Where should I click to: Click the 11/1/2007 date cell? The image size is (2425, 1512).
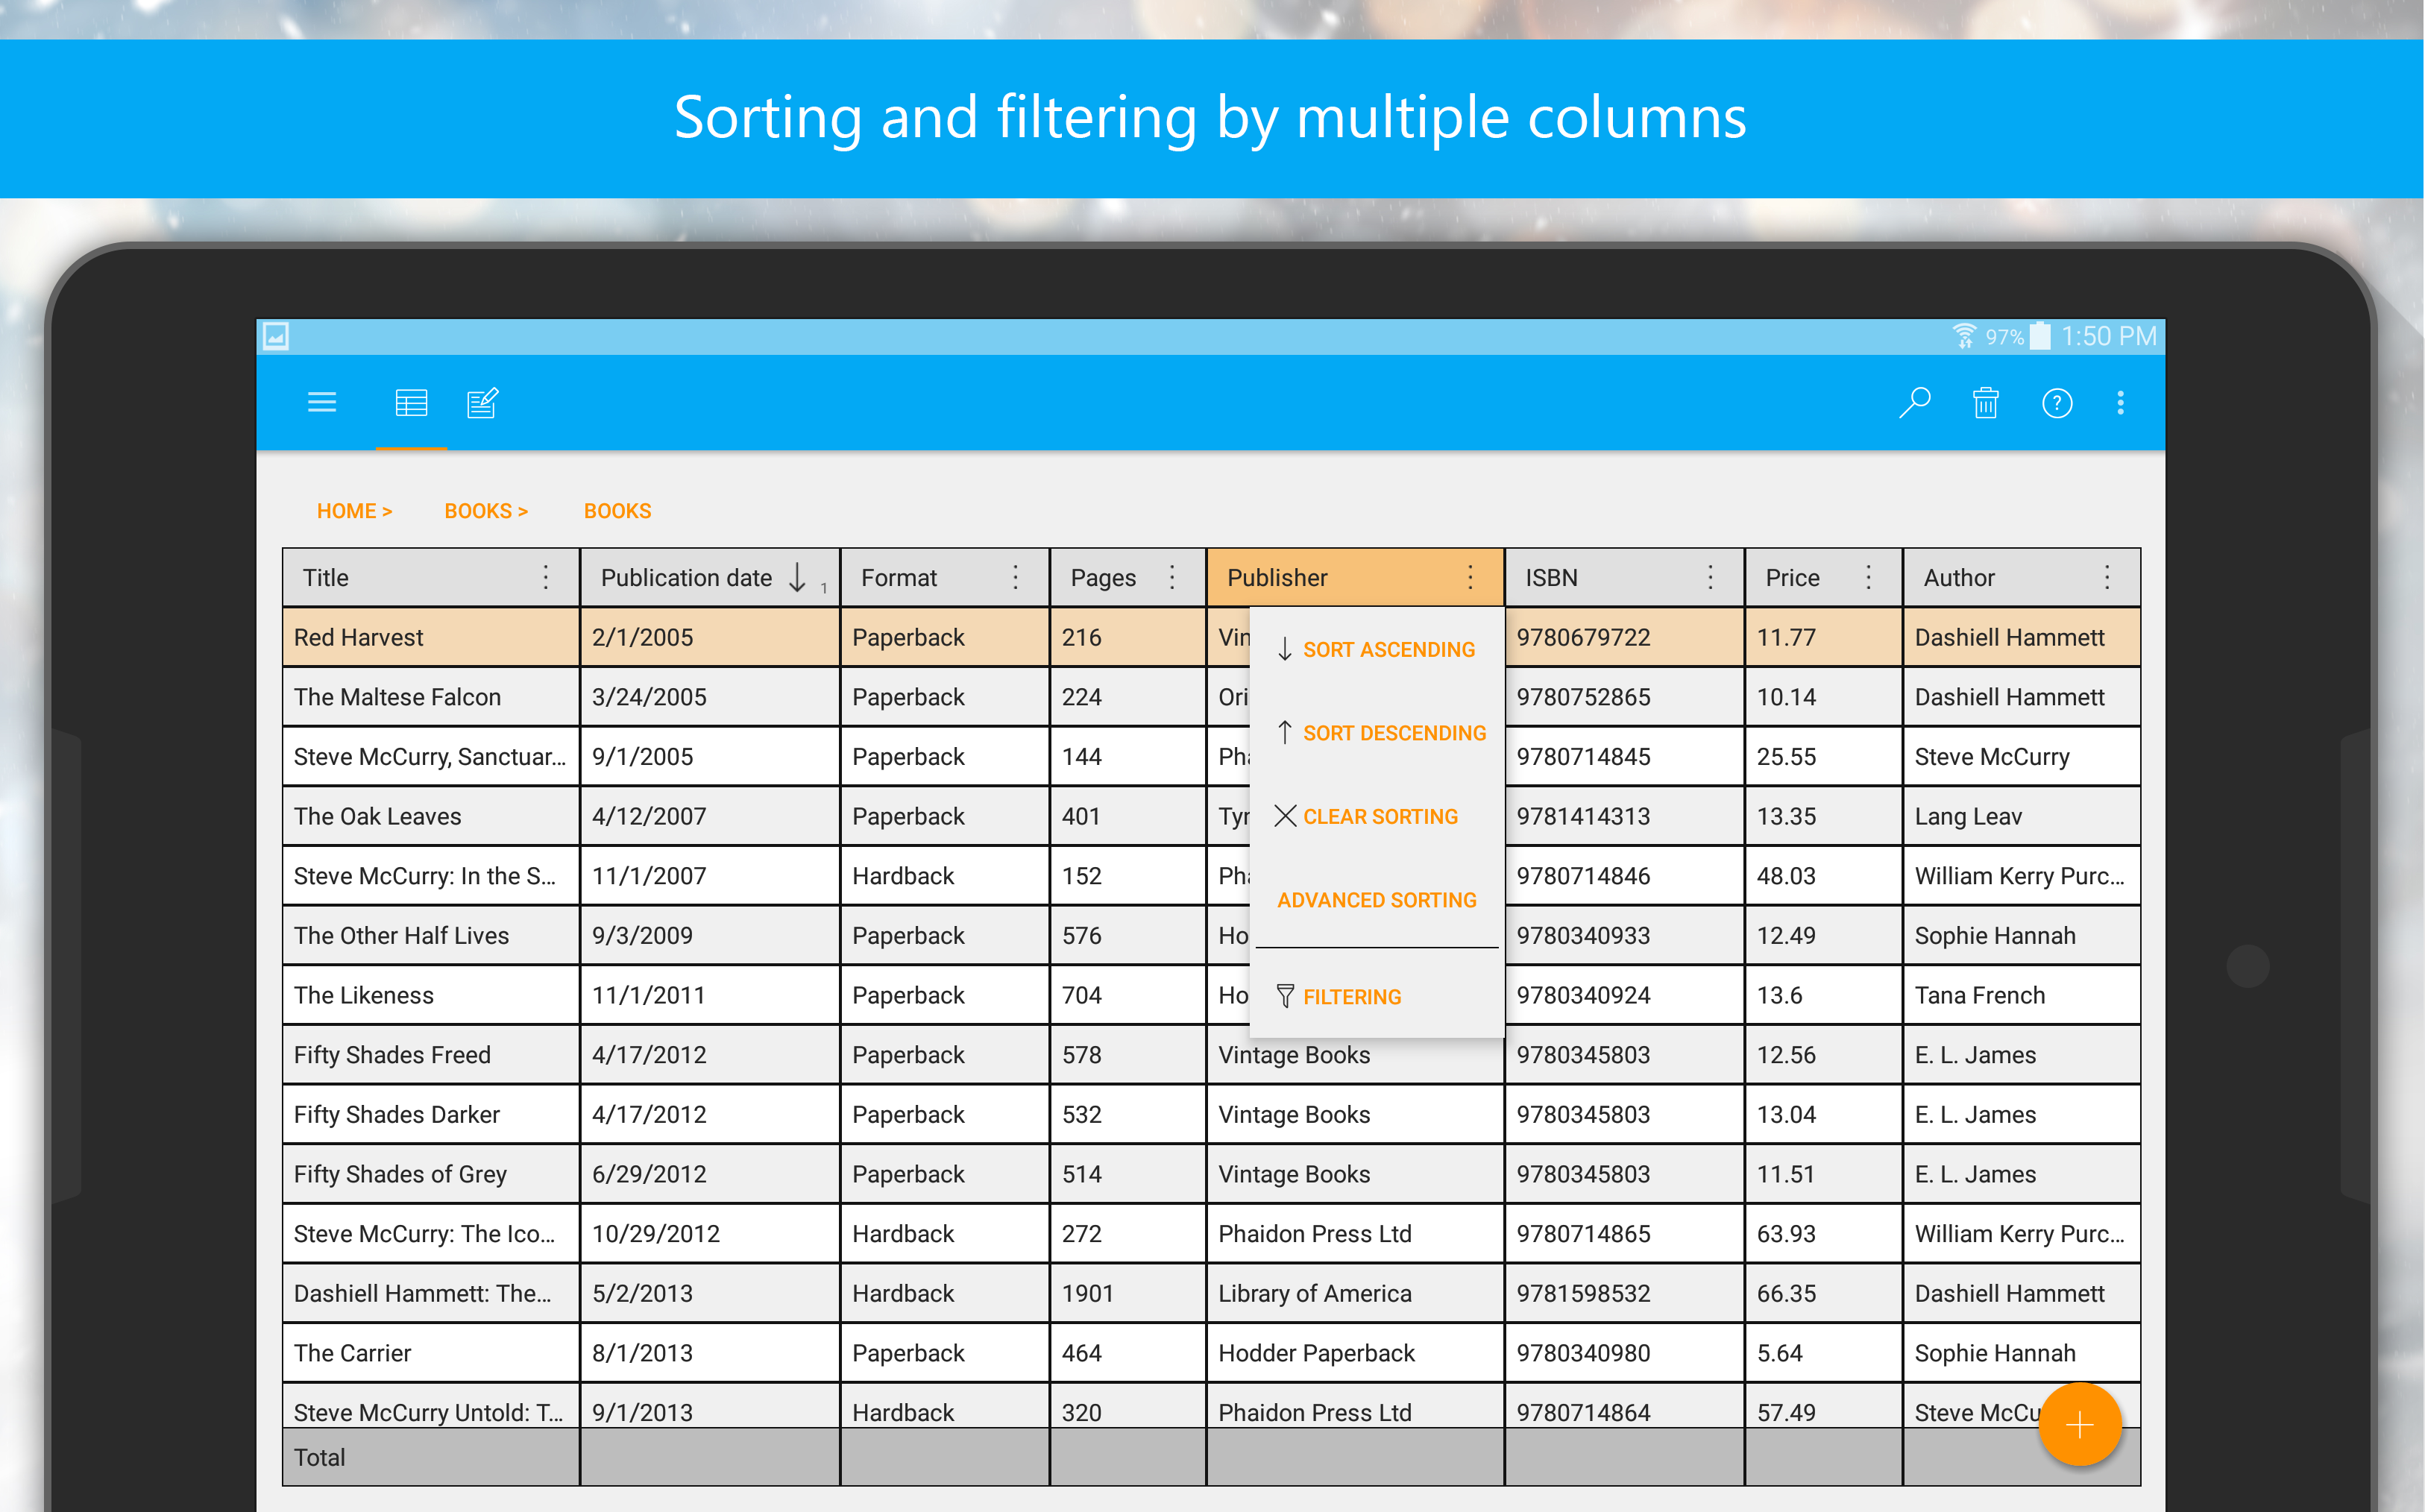point(710,876)
